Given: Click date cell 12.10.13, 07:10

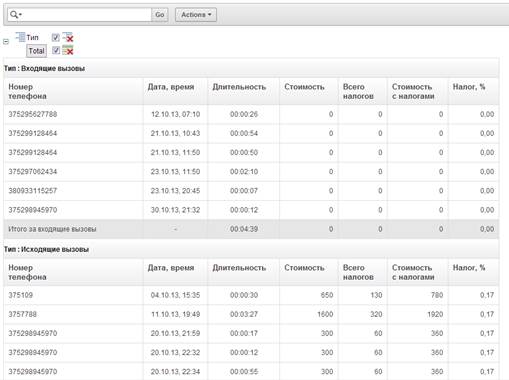Looking at the screenshot, I should click(x=176, y=114).
